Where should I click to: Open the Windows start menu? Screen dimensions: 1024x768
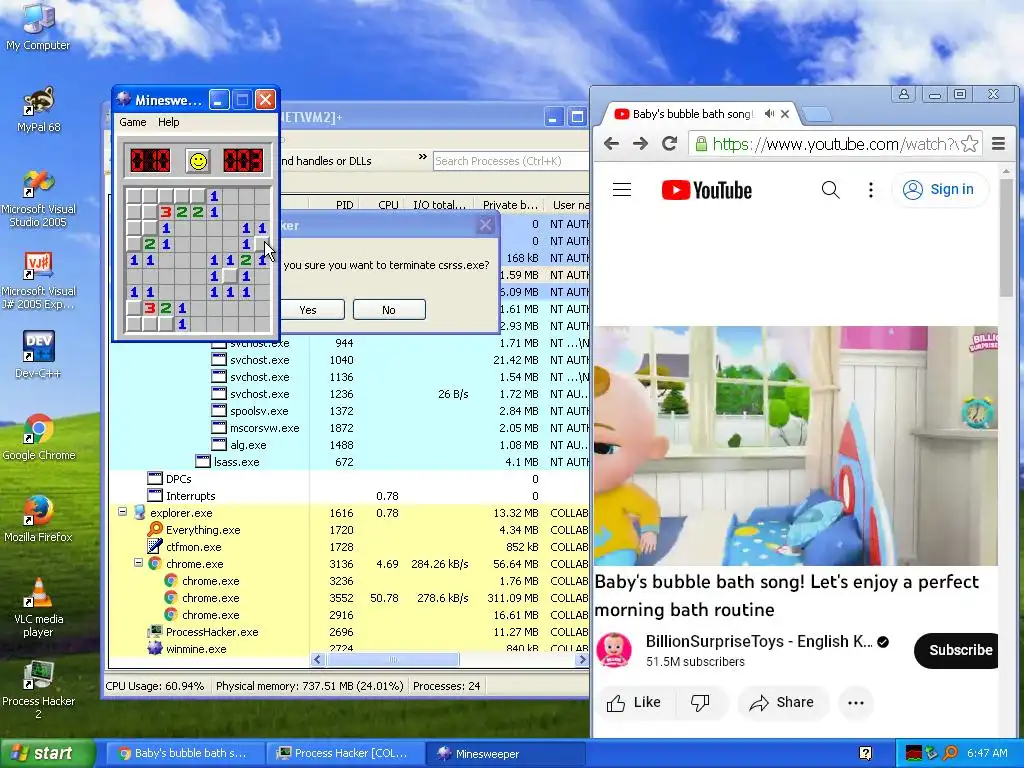click(x=47, y=754)
